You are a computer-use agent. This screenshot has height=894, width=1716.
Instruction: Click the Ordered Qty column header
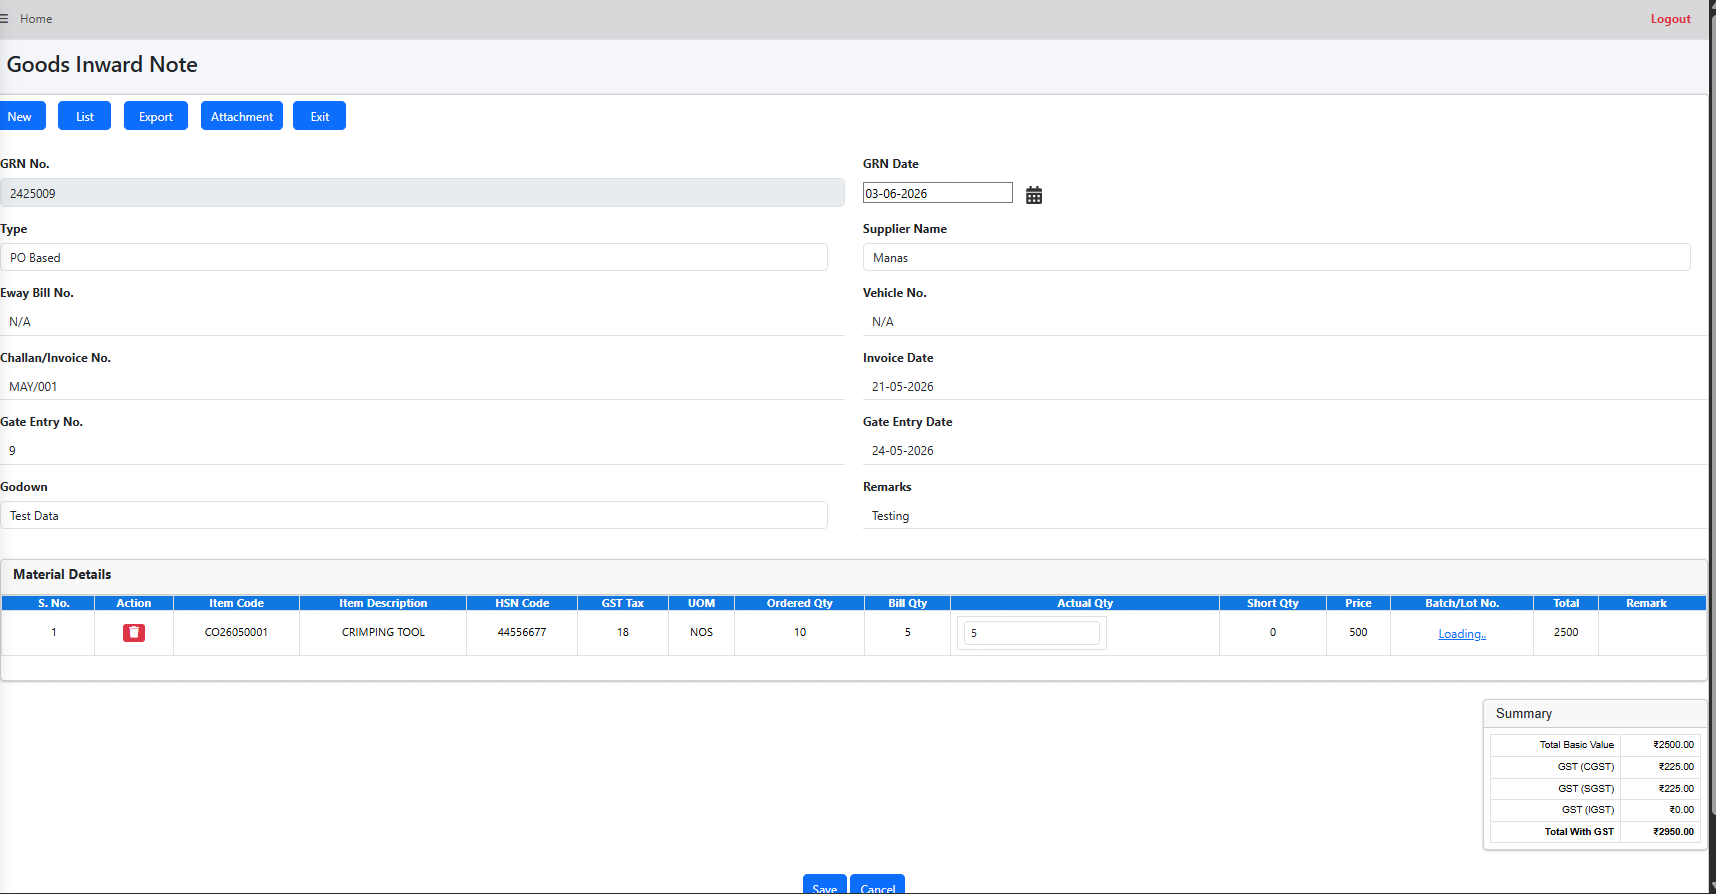click(800, 603)
